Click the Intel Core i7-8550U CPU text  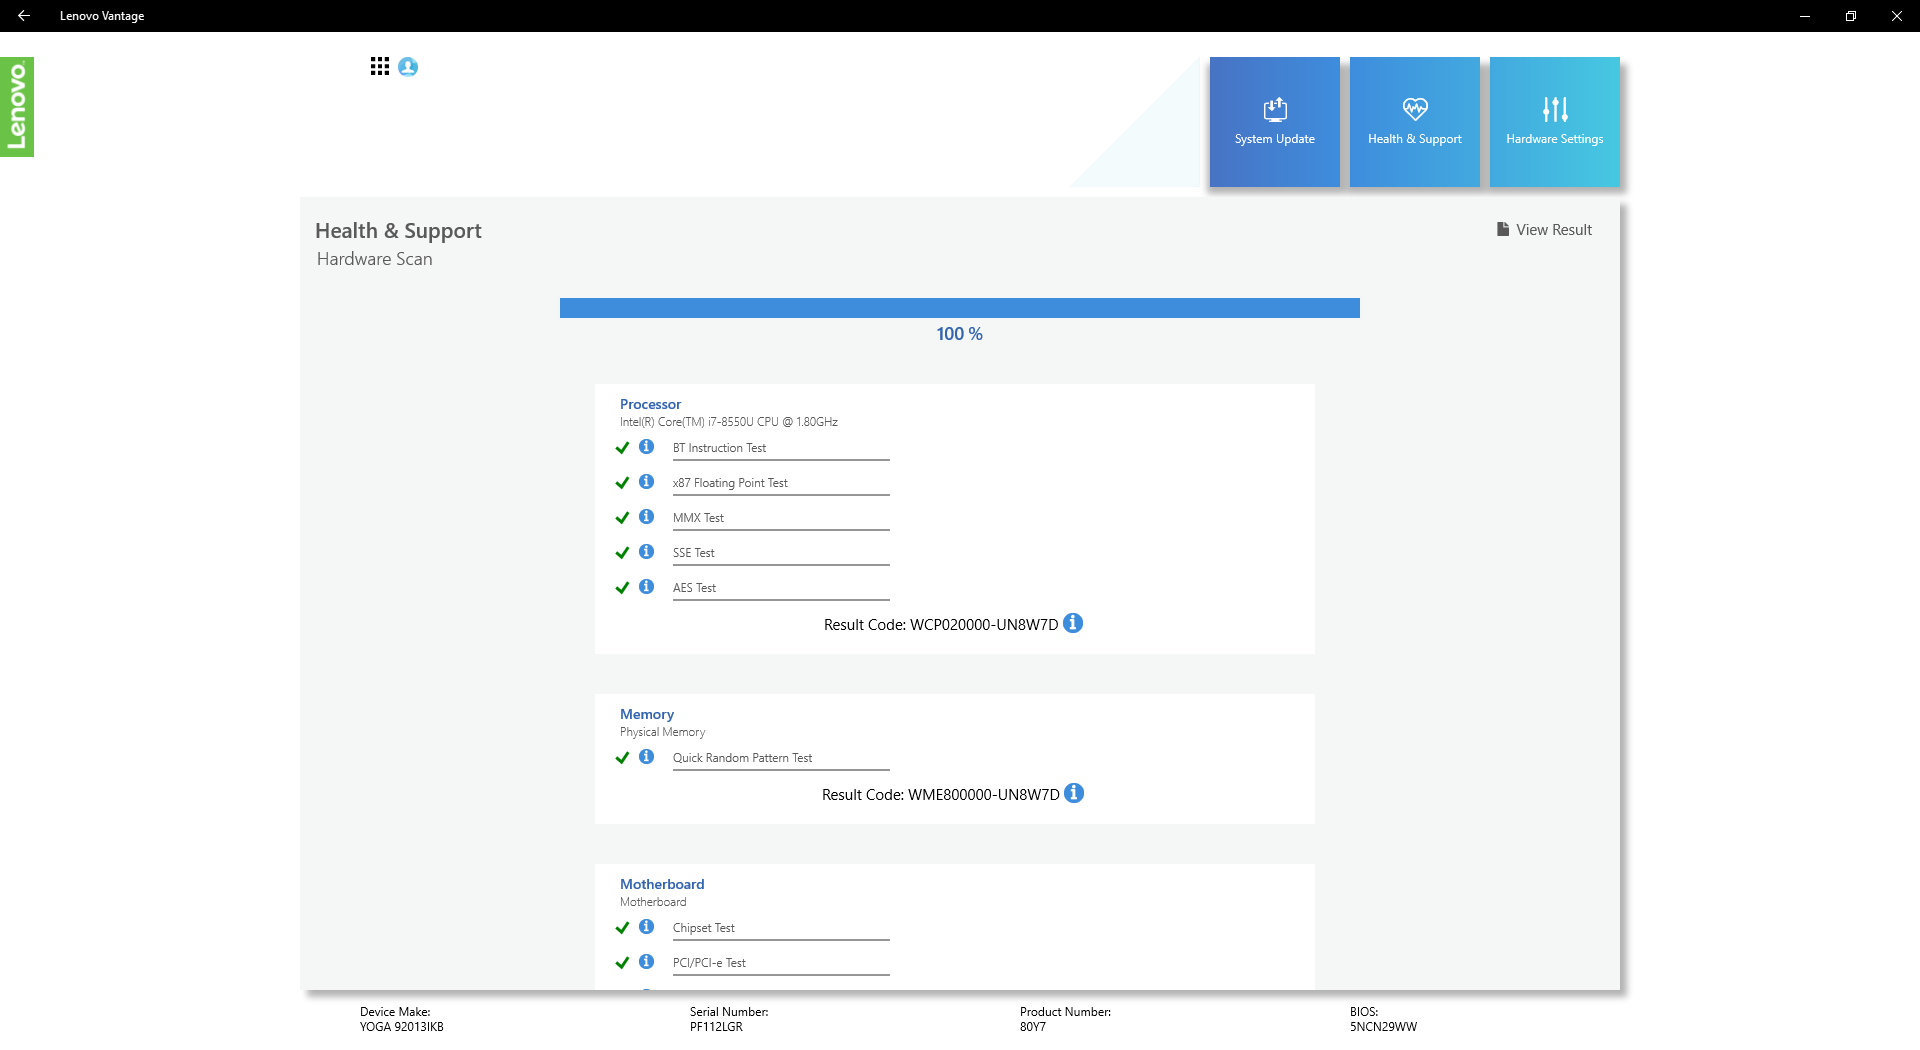729,422
